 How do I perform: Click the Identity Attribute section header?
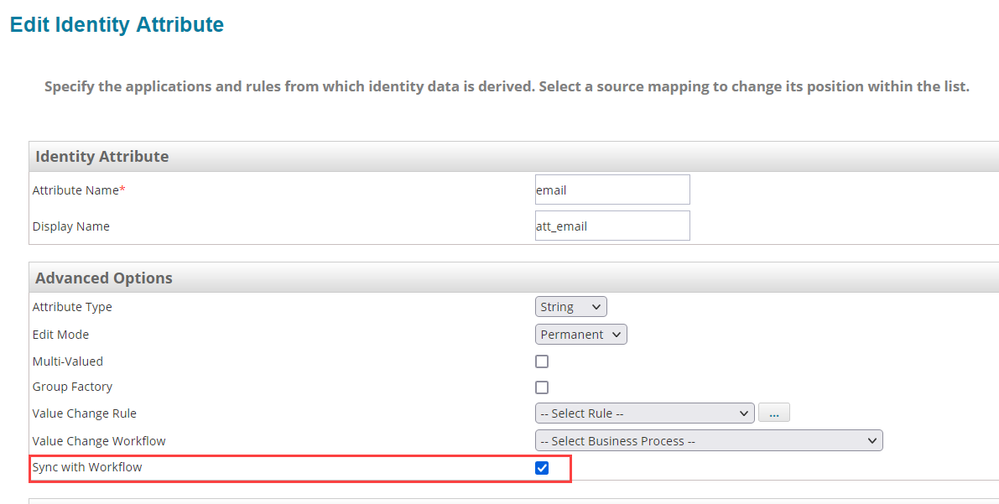click(102, 156)
